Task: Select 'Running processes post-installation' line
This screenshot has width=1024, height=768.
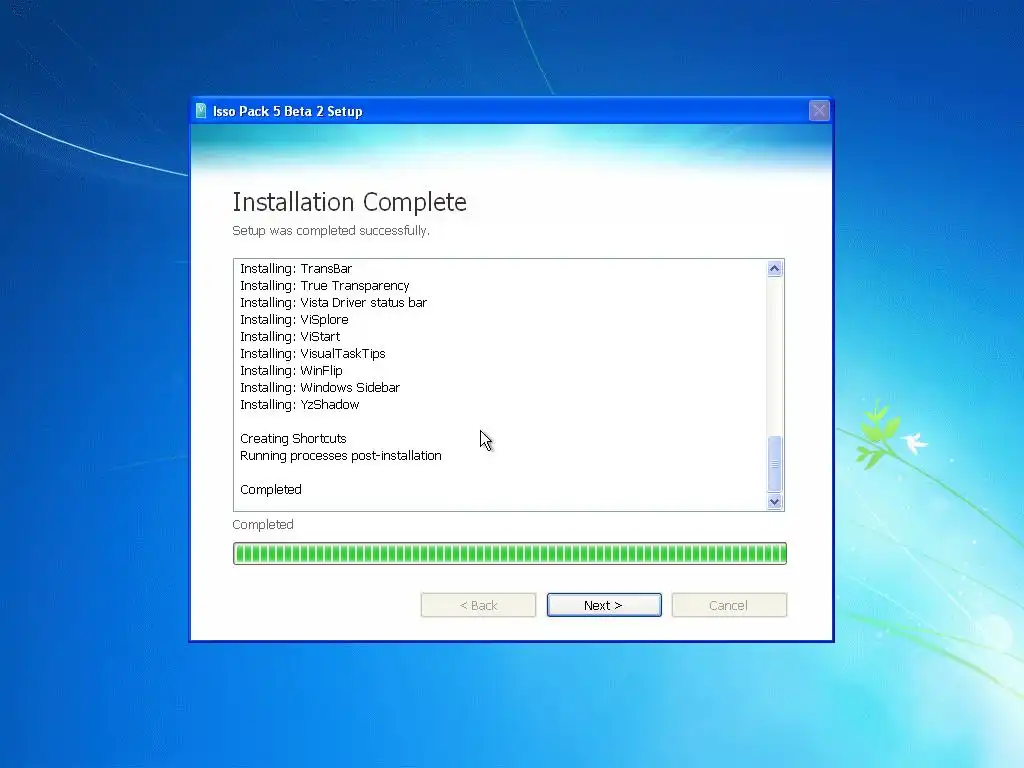Action: click(341, 455)
